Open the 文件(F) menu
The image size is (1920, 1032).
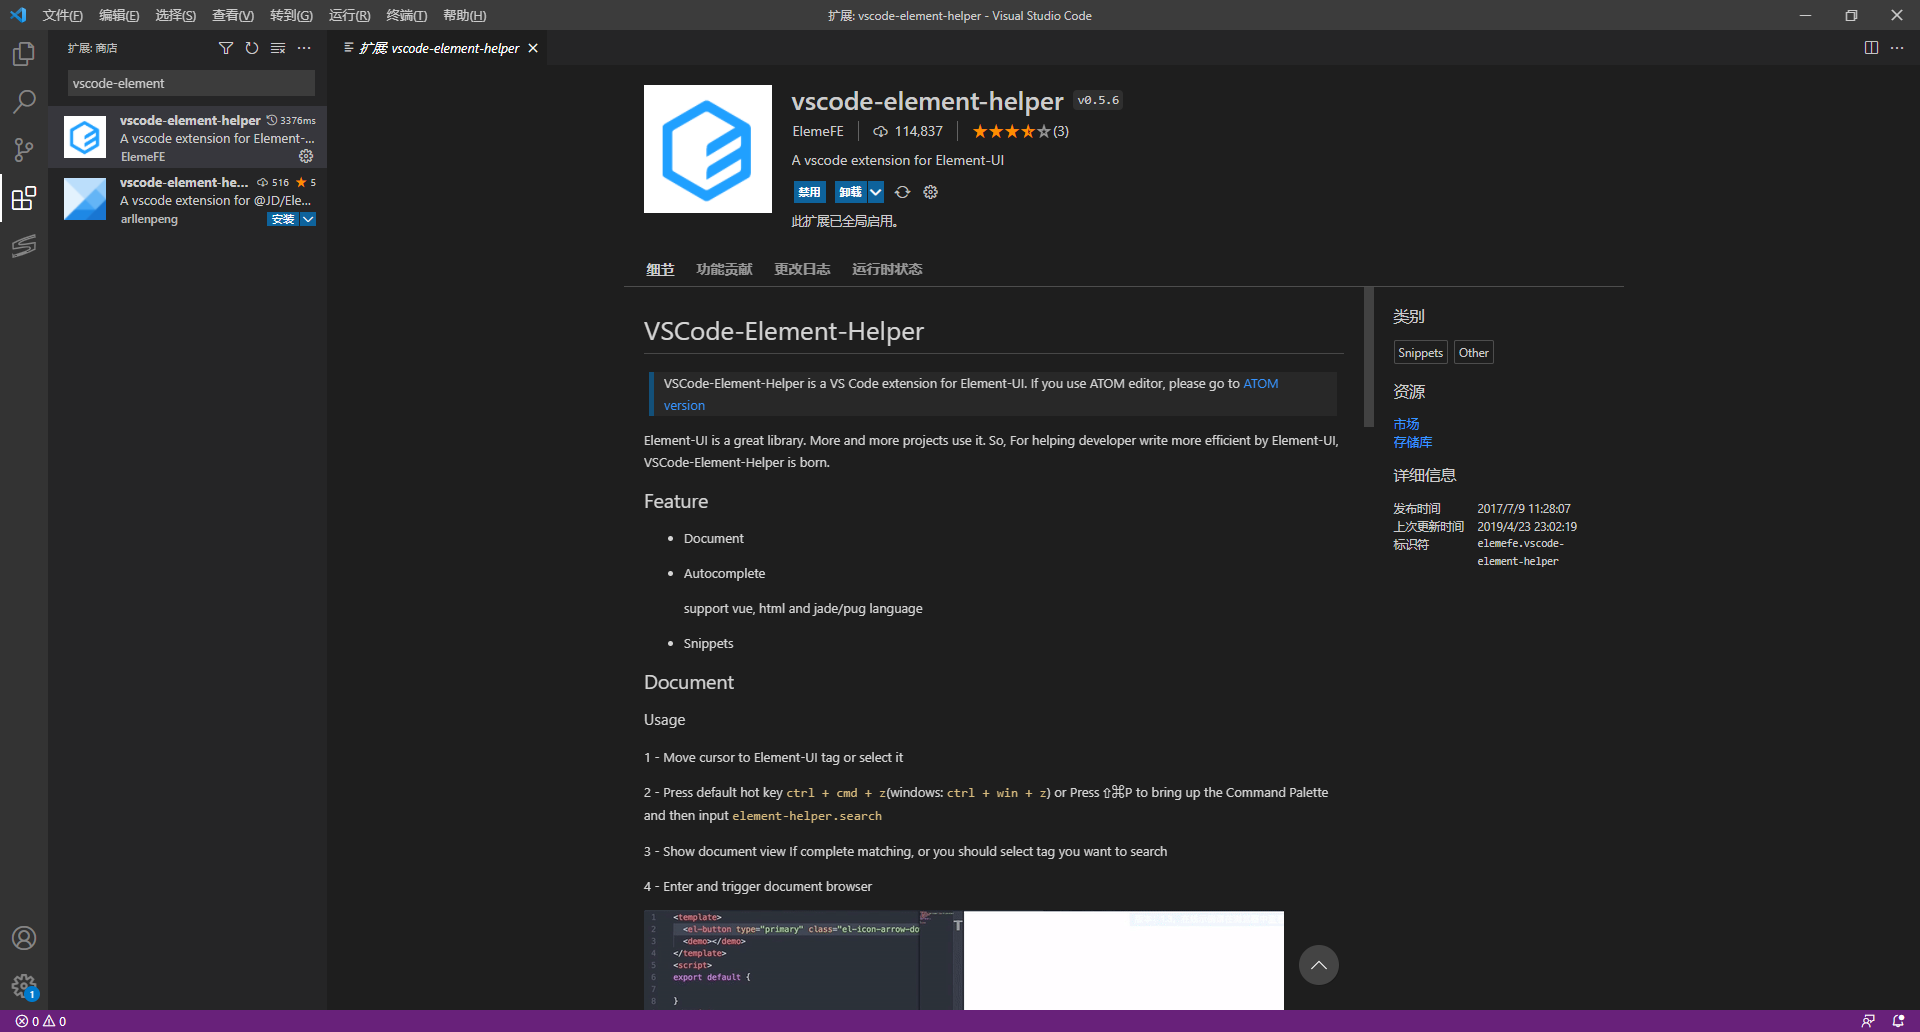[x=62, y=15]
